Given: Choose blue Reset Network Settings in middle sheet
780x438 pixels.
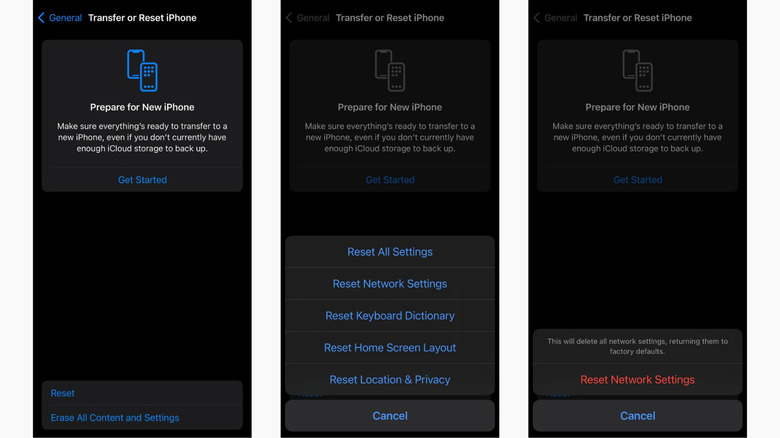Looking at the screenshot, I should click(x=390, y=284).
